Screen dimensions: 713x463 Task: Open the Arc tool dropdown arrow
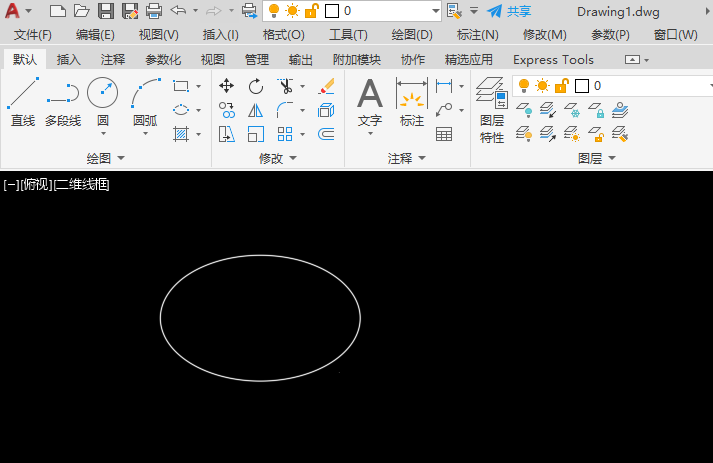pyautogui.click(x=146, y=134)
